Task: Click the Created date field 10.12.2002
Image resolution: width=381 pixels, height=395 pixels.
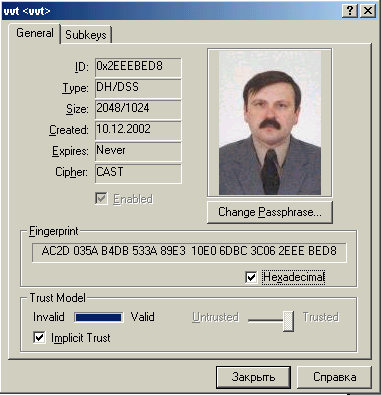Action: click(x=138, y=131)
